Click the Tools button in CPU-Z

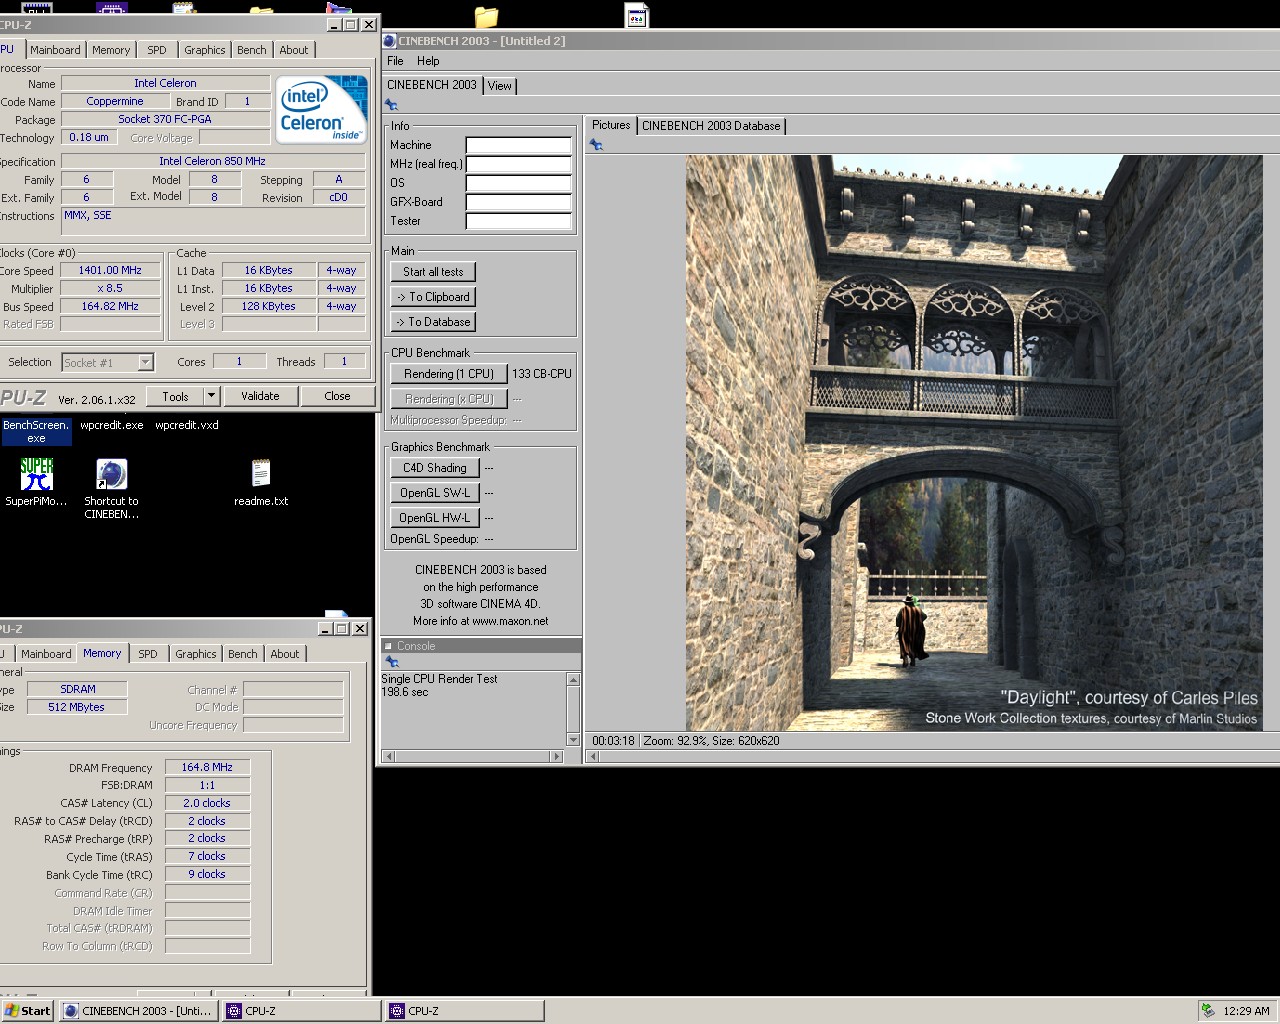coord(175,396)
